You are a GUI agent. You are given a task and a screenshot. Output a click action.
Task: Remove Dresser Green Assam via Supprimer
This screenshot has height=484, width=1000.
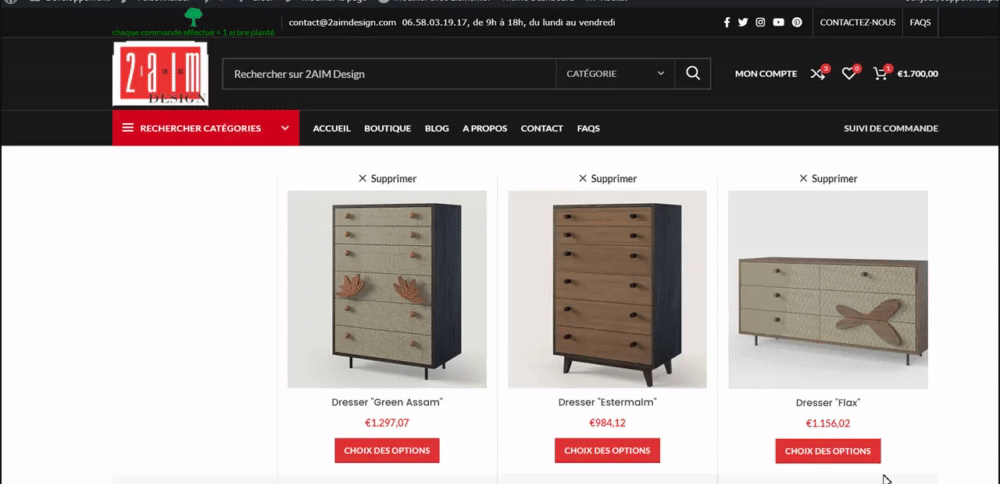point(387,179)
